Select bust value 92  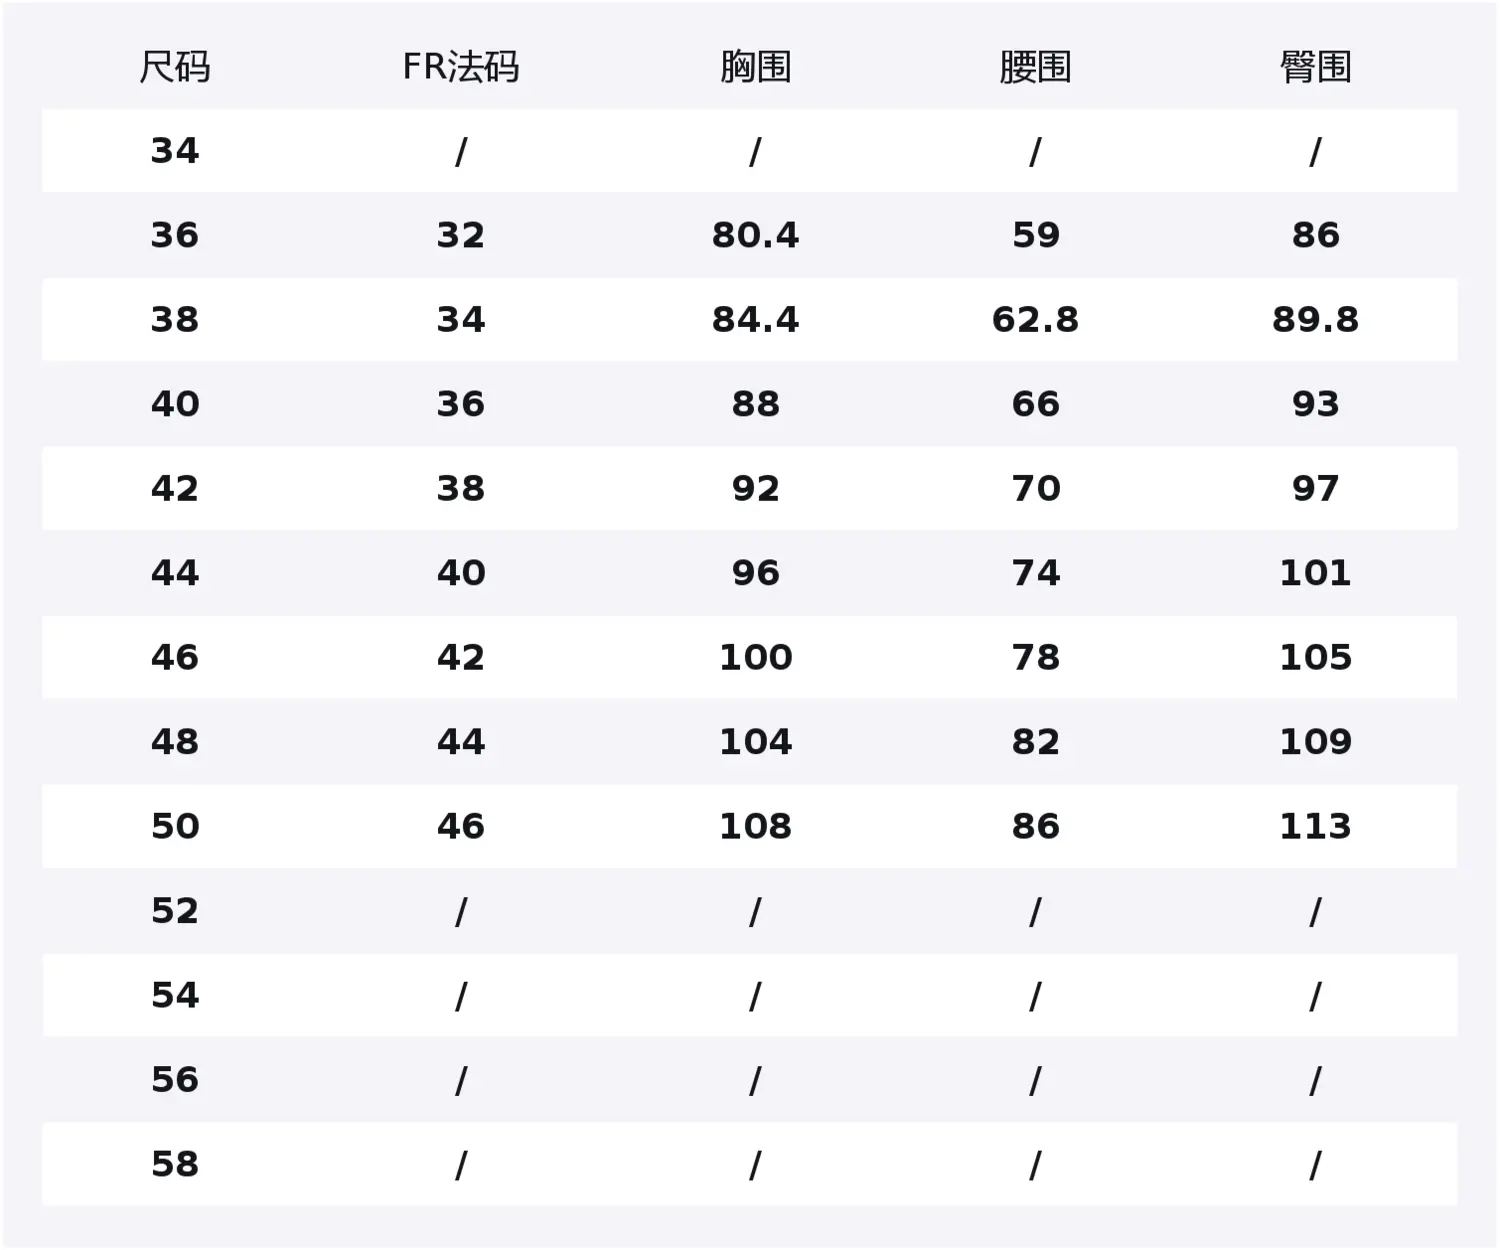point(755,489)
